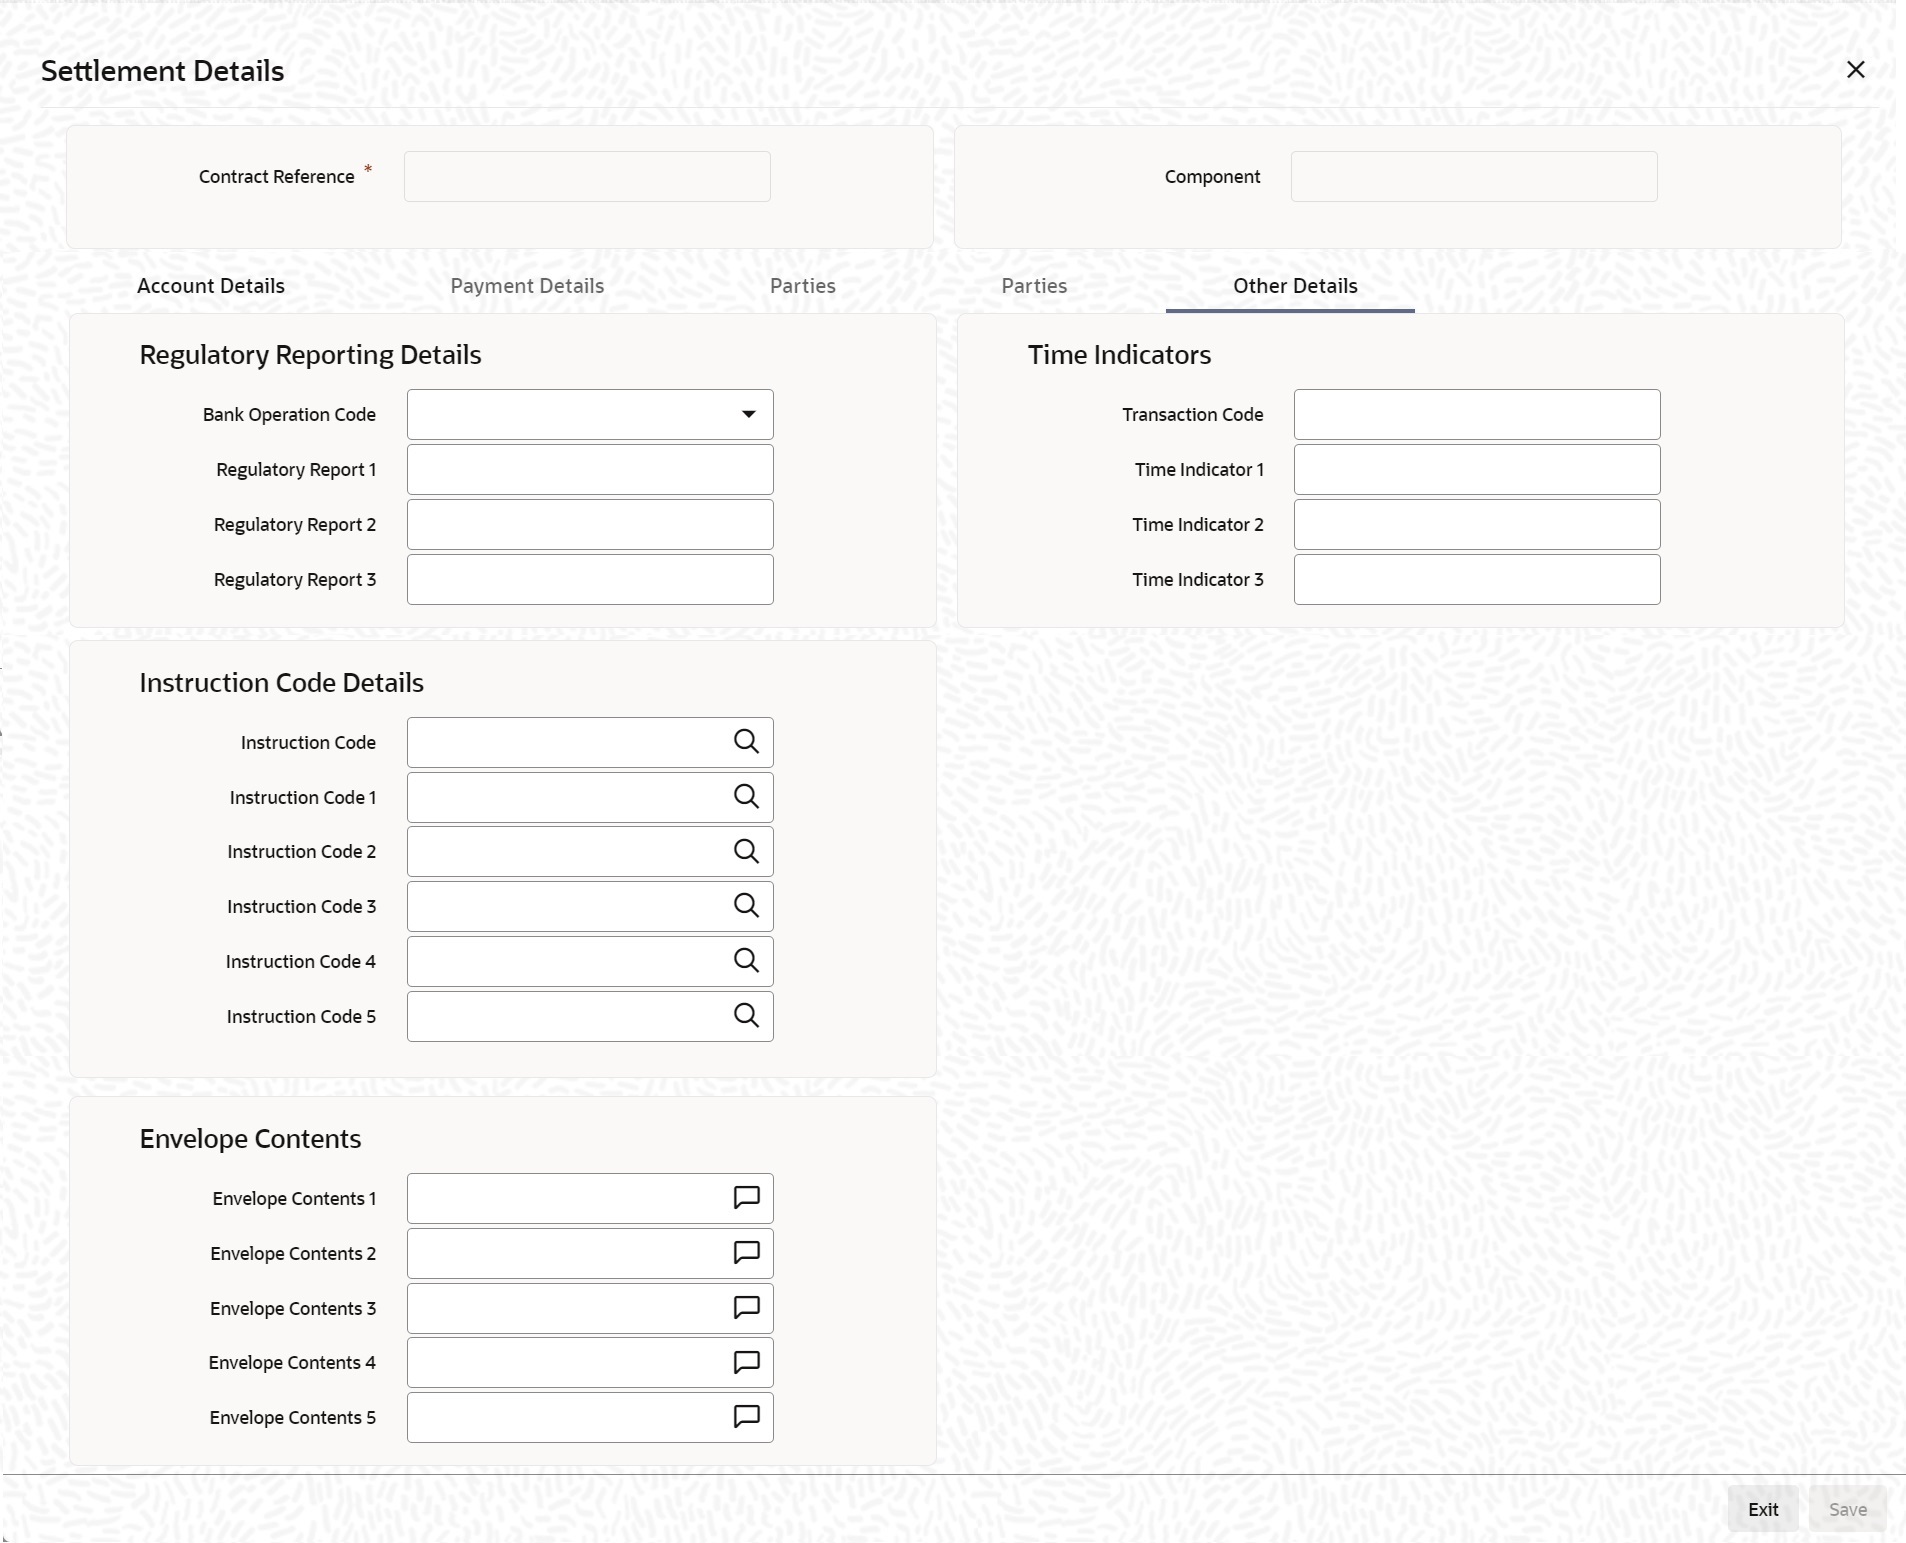The width and height of the screenshot is (1906, 1543).
Task: Click the Regulatory Reporting Details heading
Action: 310,355
